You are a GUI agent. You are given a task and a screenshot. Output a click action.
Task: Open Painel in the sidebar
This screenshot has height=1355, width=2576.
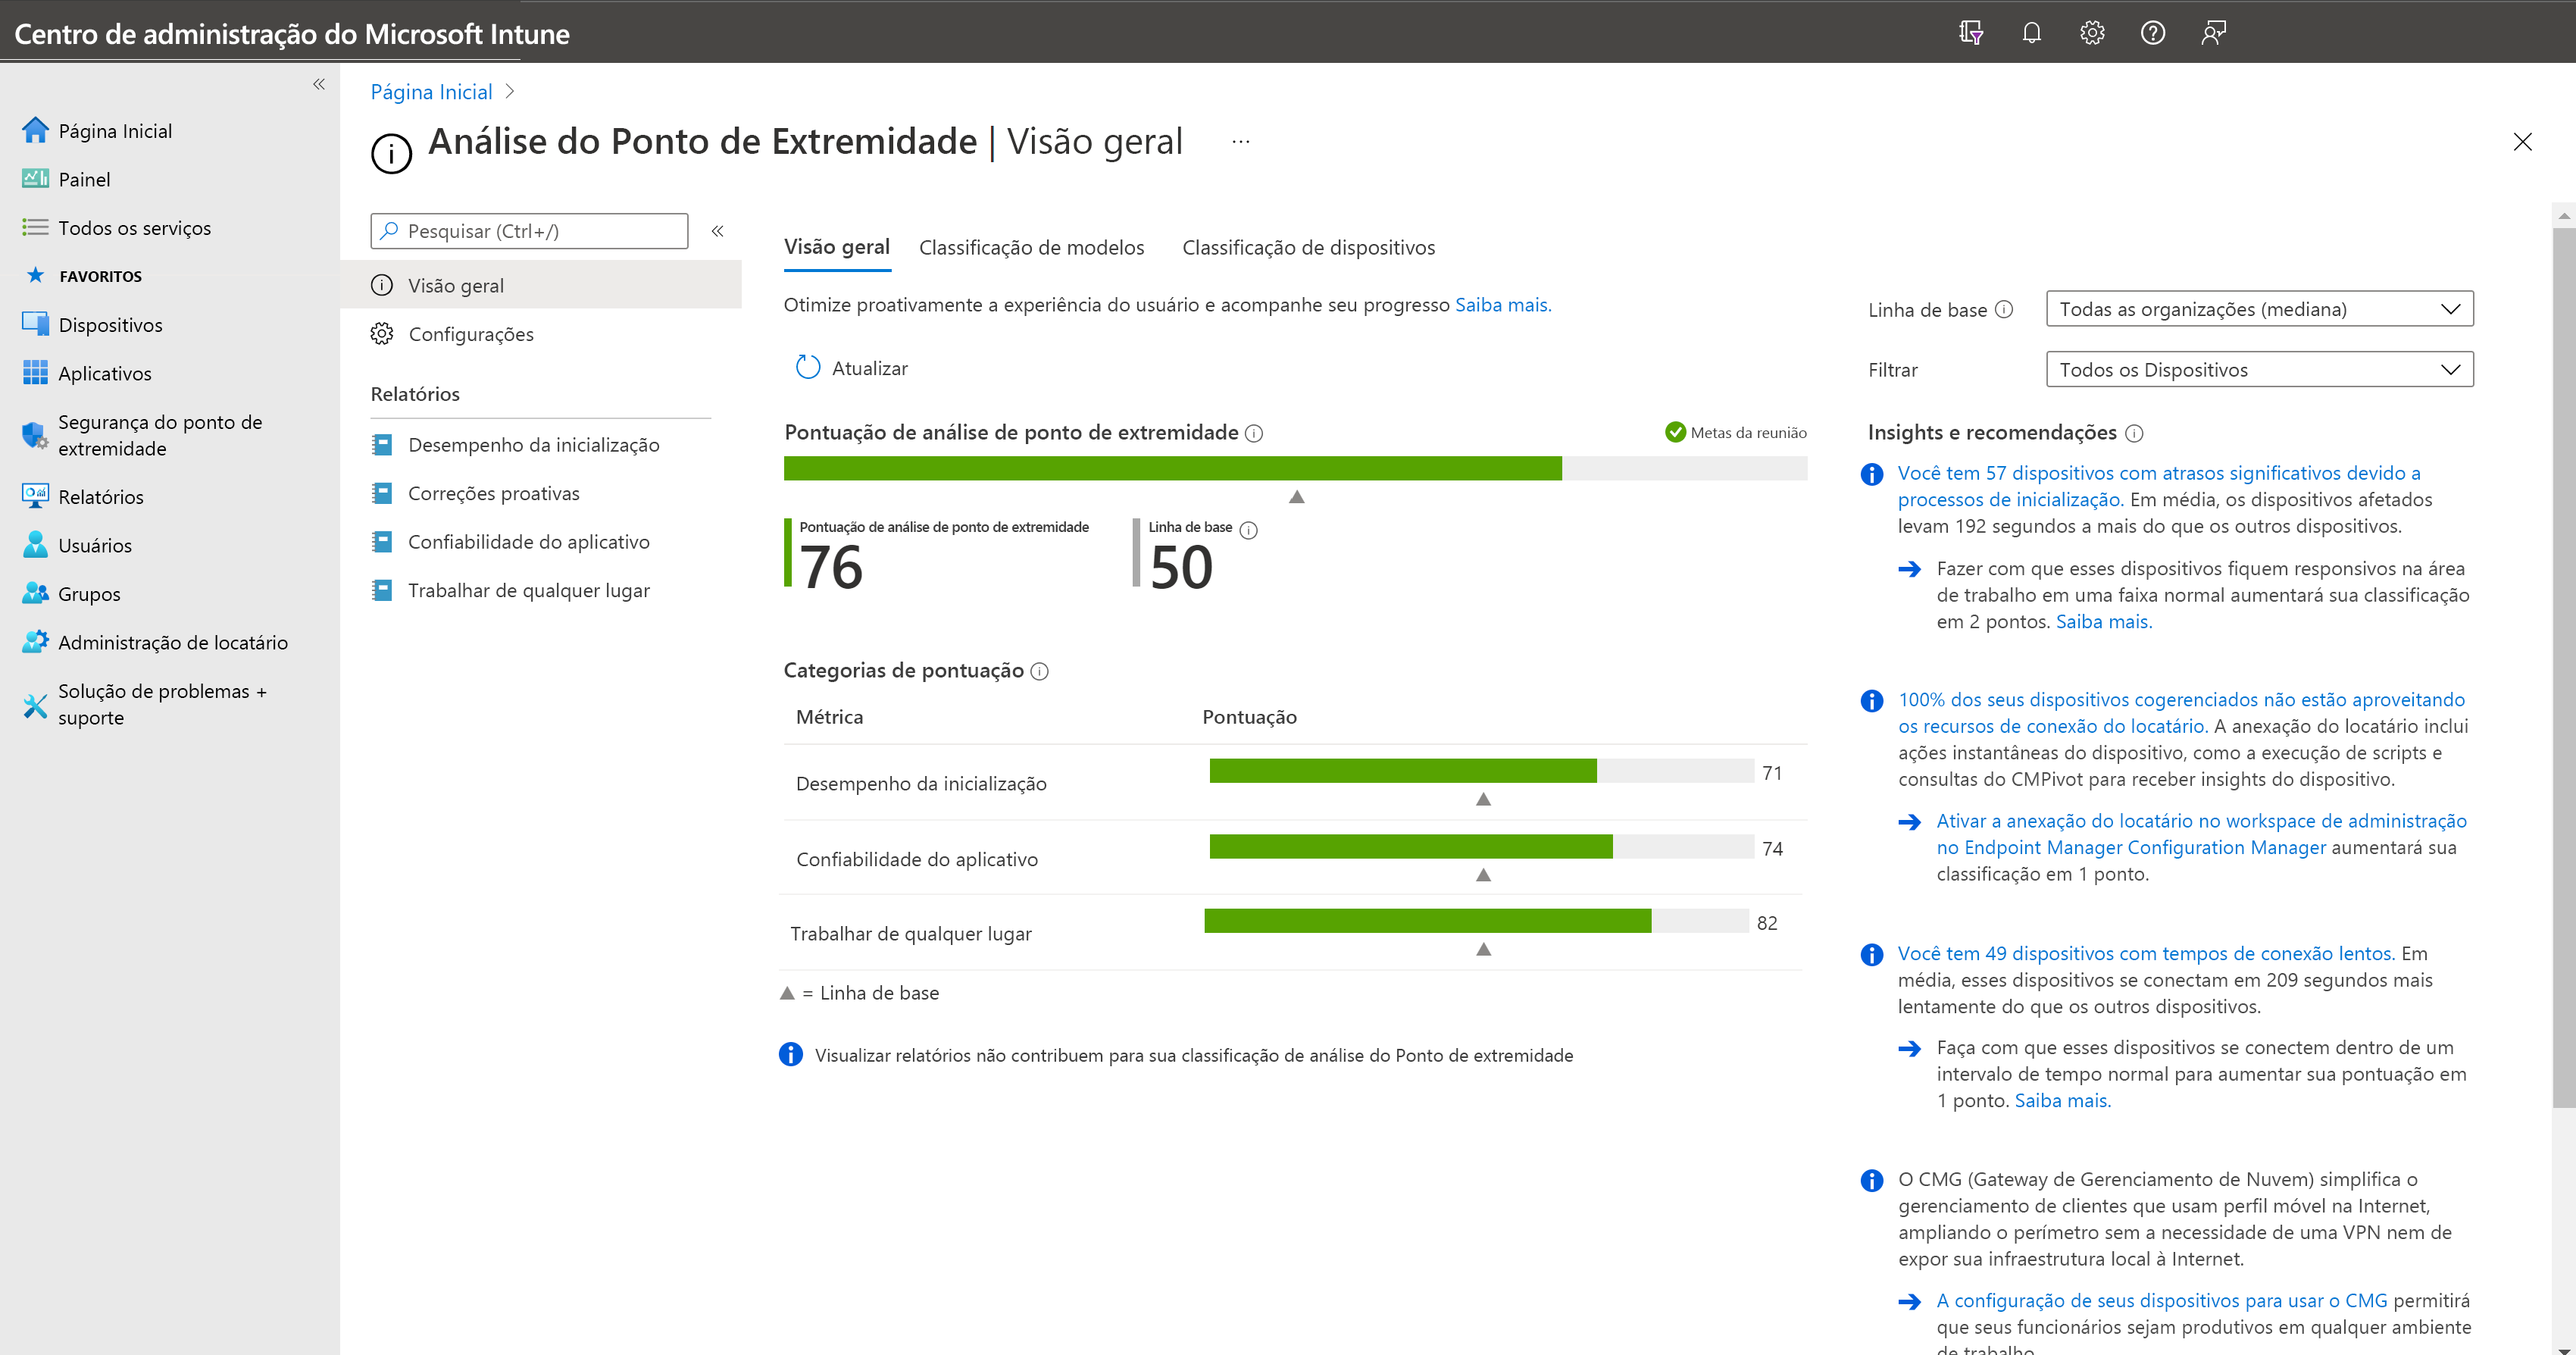pyautogui.click(x=84, y=179)
